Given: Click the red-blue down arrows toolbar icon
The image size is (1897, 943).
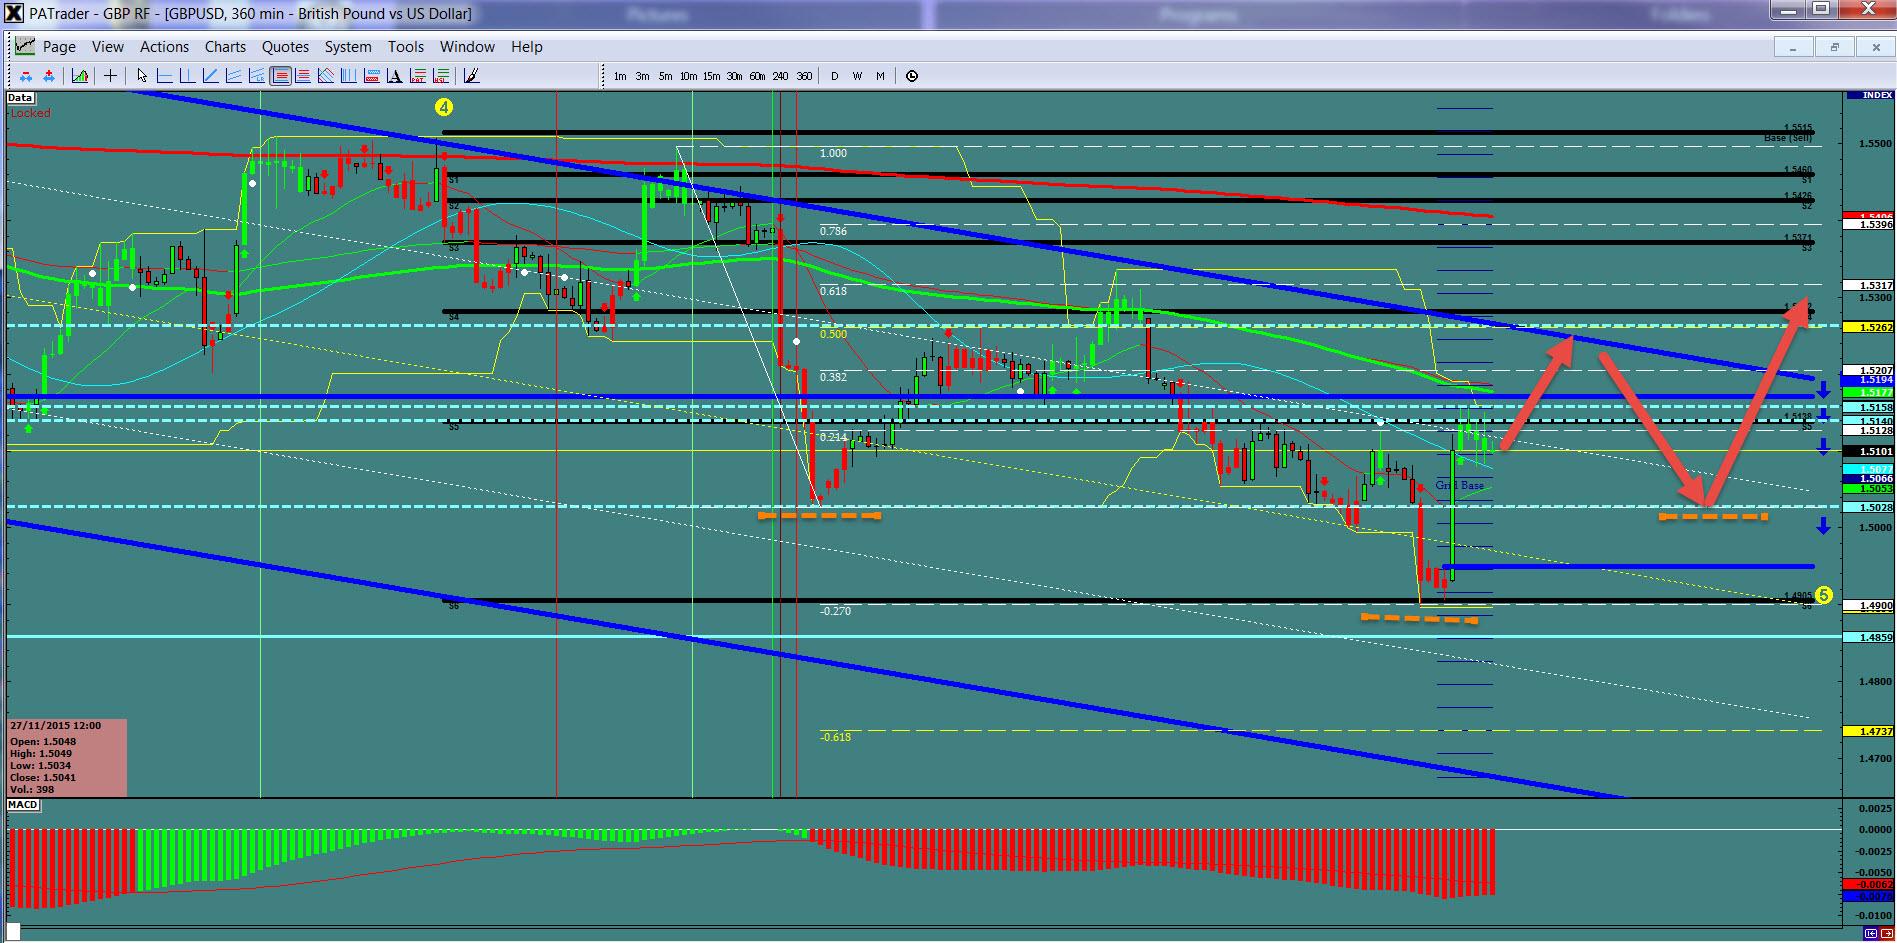Looking at the screenshot, I should [x=25, y=76].
